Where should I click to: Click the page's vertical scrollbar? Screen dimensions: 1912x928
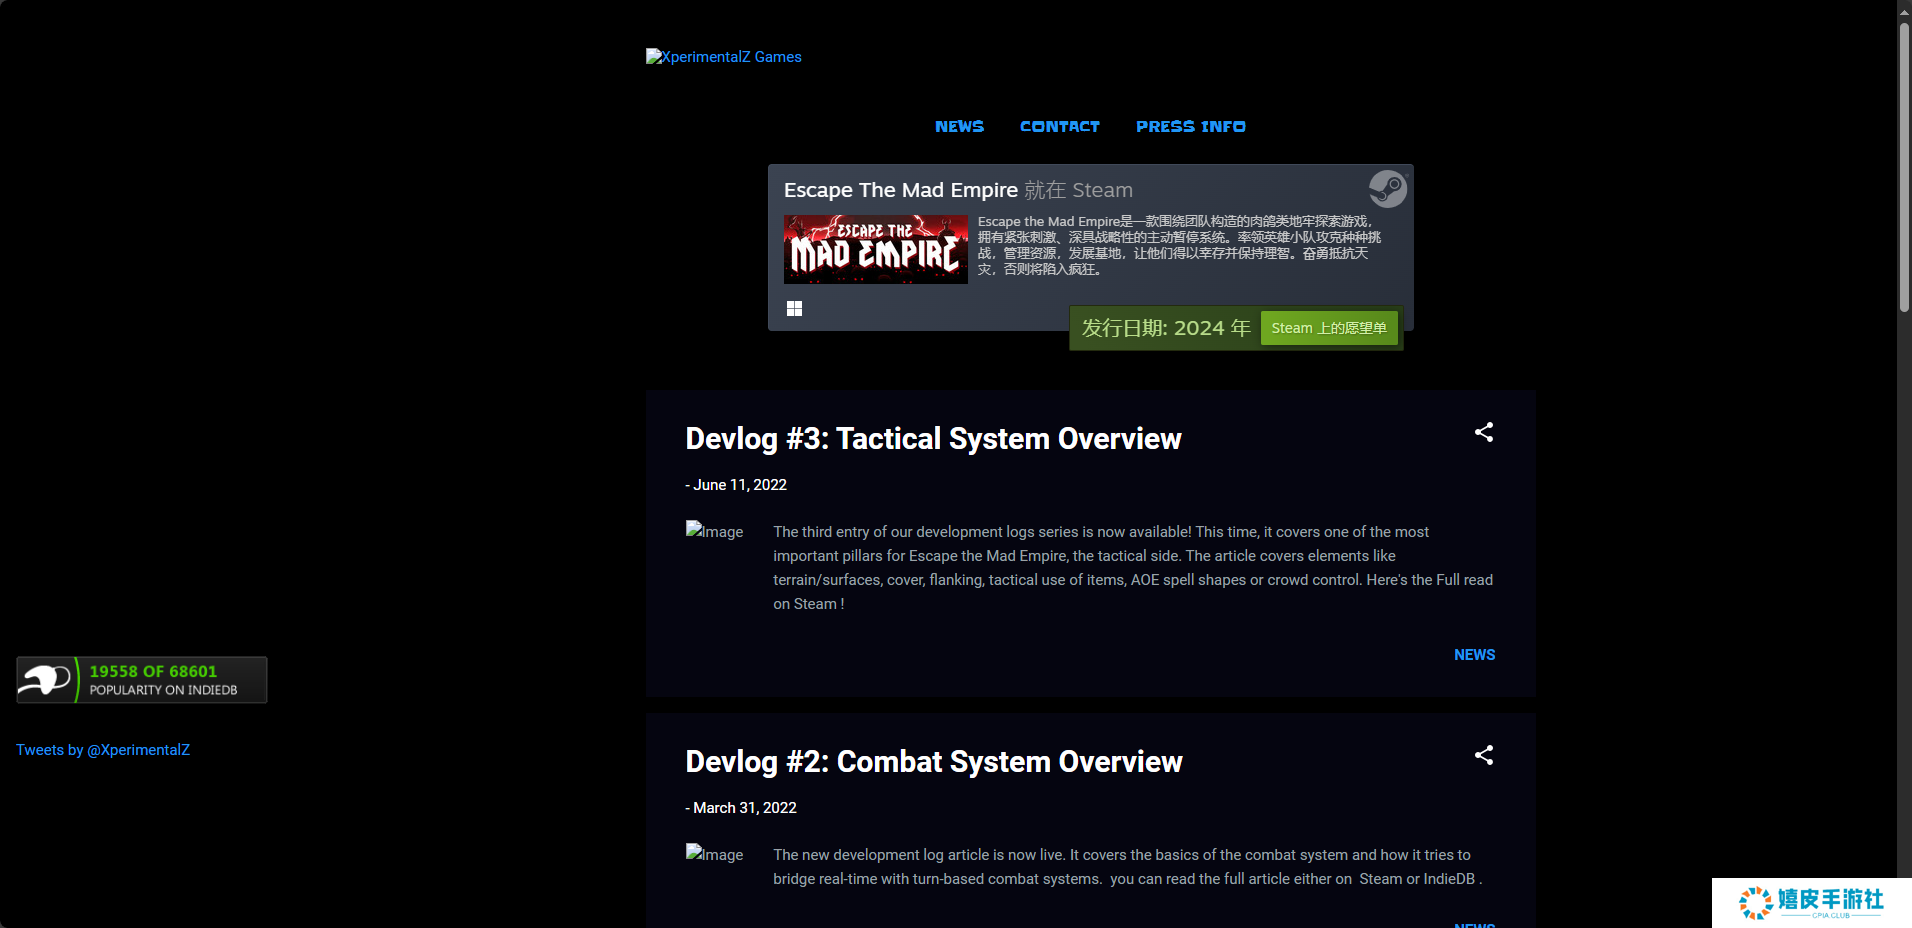coord(1904,168)
